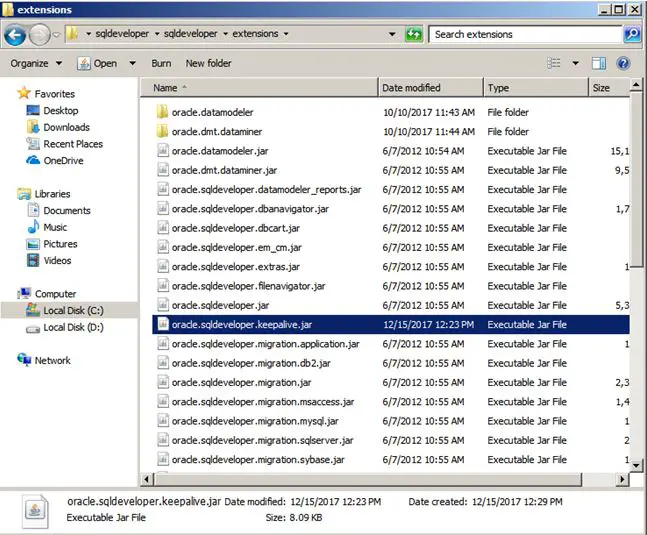Image resolution: width=647 pixels, height=535 pixels.
Task: Expand arrow after extensions breadcrumb
Action: pos(286,34)
